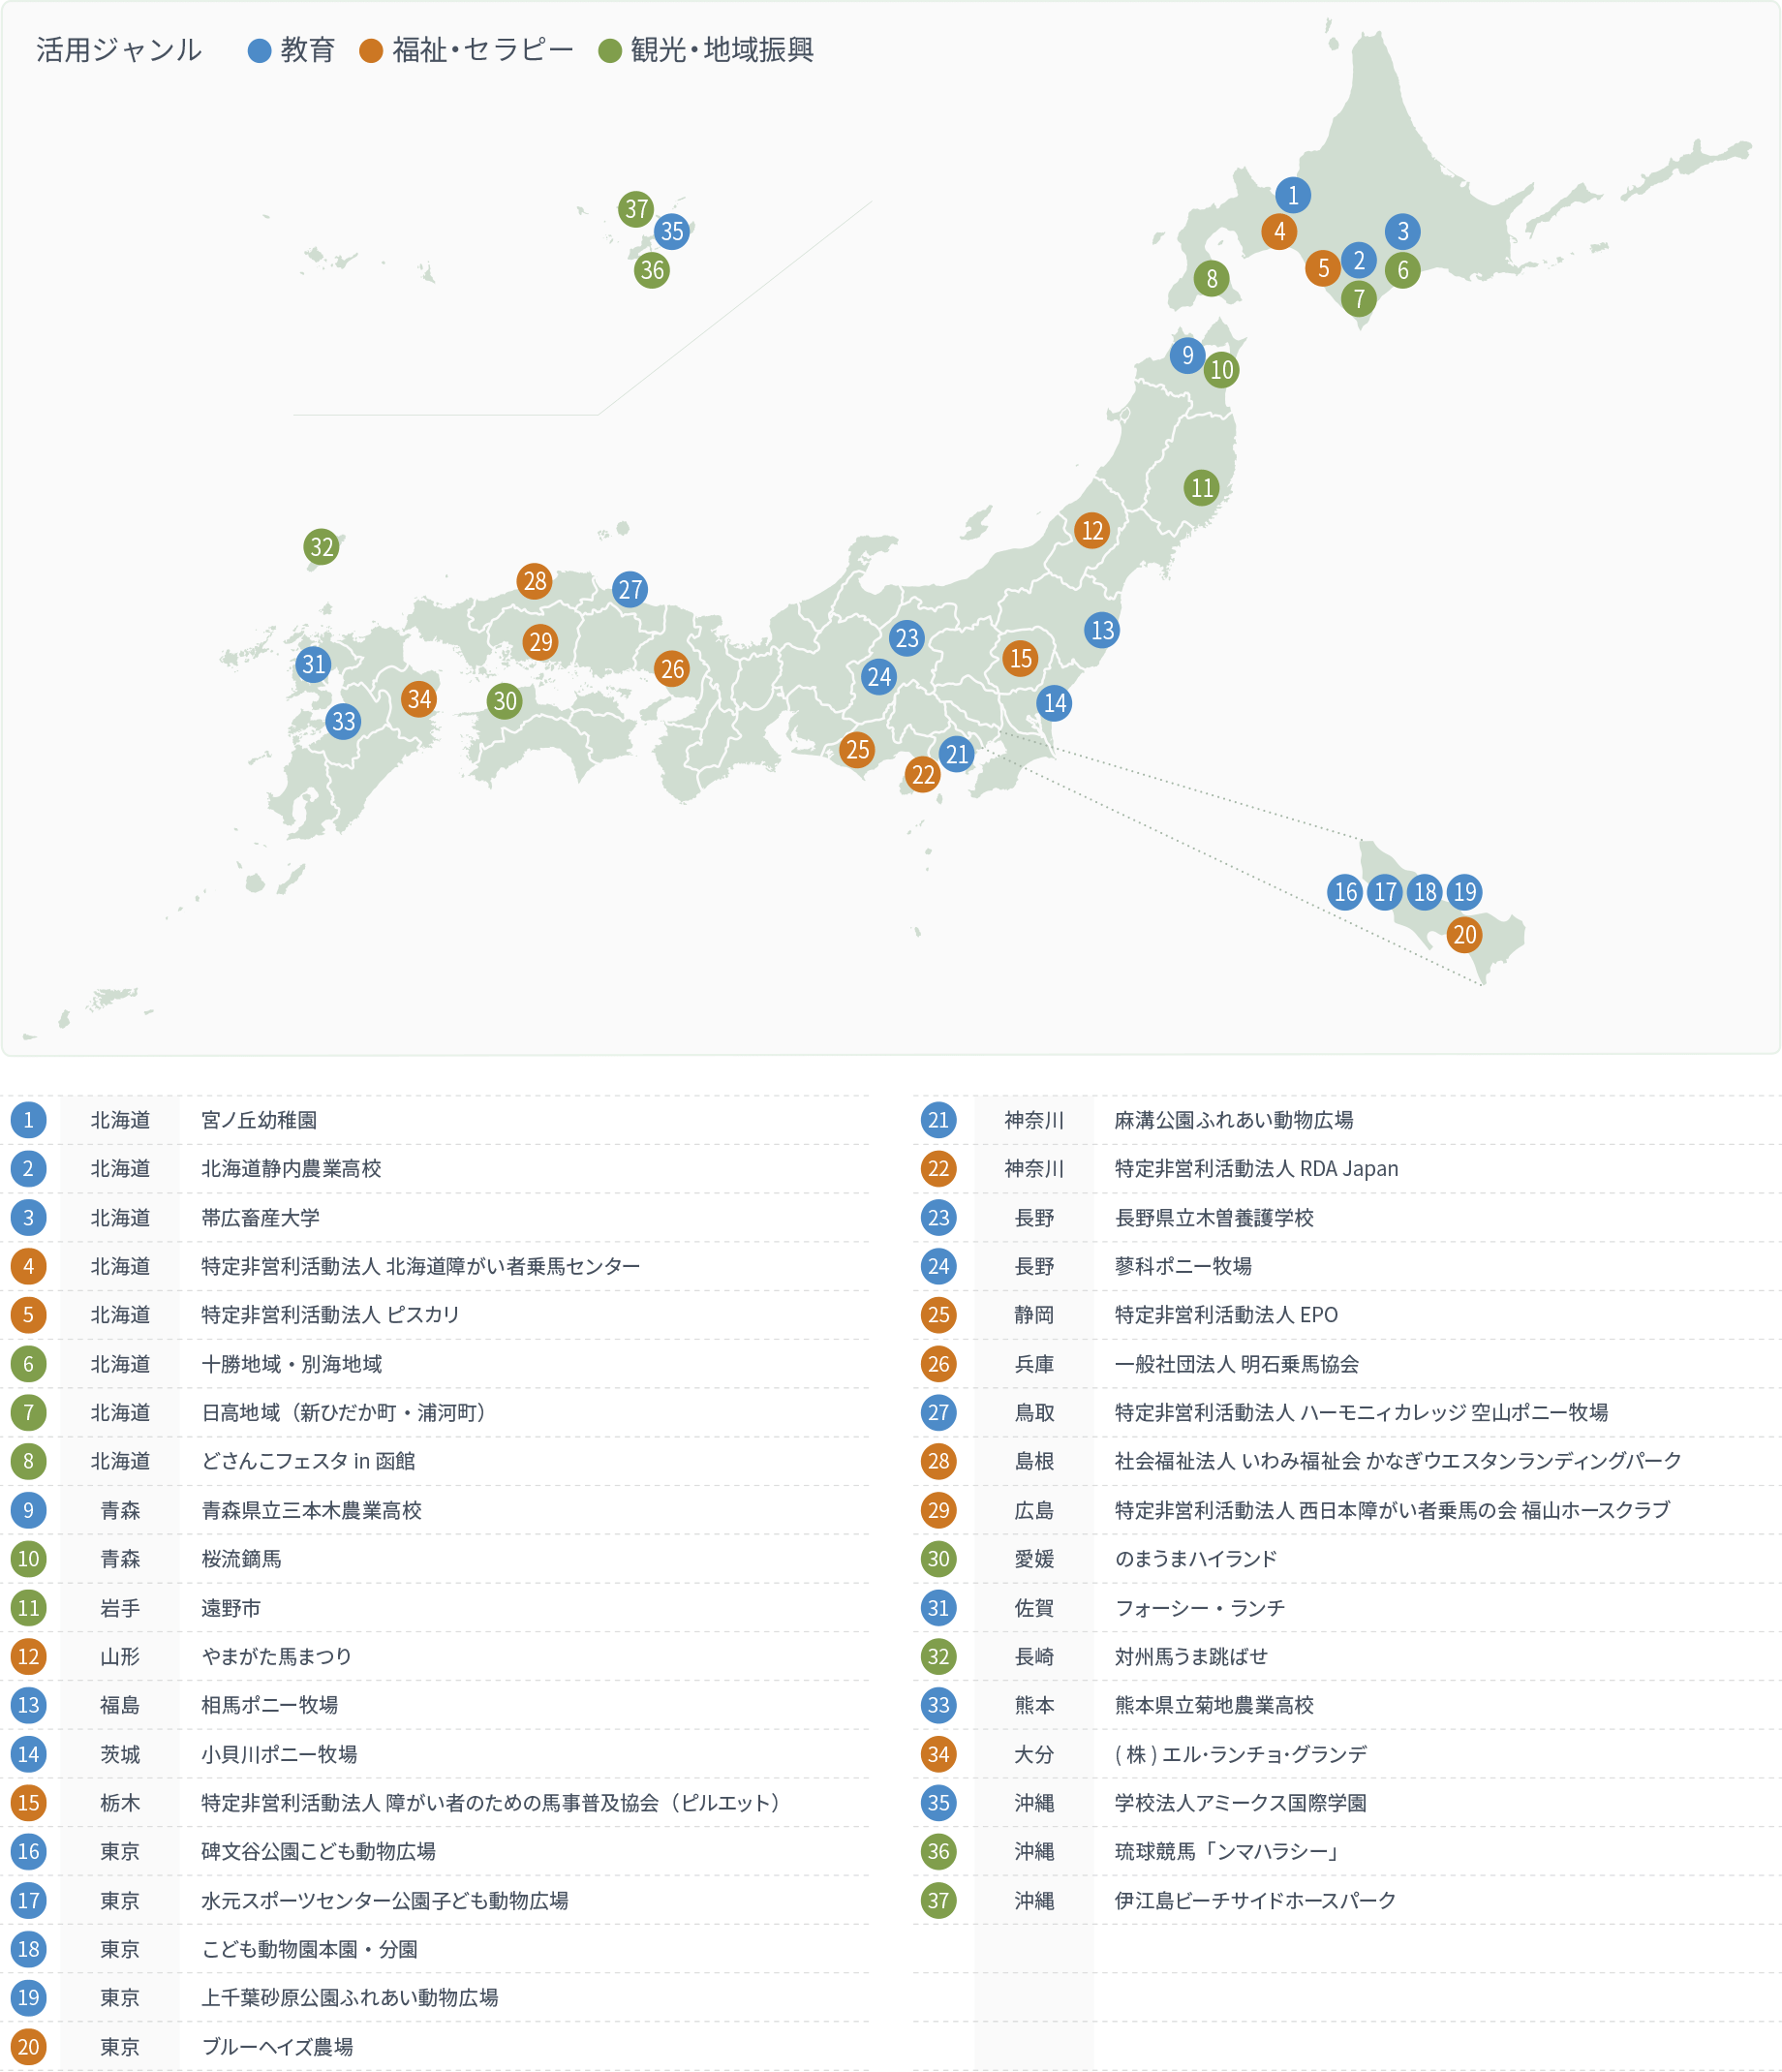
Task: Click orange map marker 15 in Tochigi
Action: point(1020,658)
